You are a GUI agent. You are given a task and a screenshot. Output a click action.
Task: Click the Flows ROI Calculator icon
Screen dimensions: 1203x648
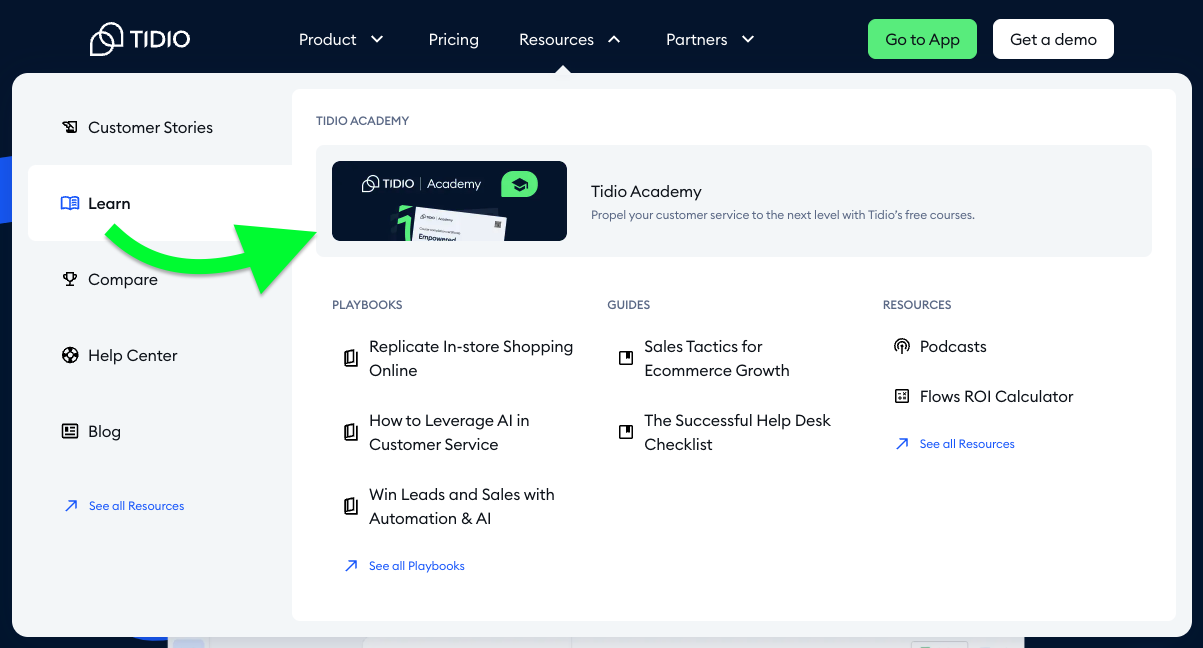point(902,396)
